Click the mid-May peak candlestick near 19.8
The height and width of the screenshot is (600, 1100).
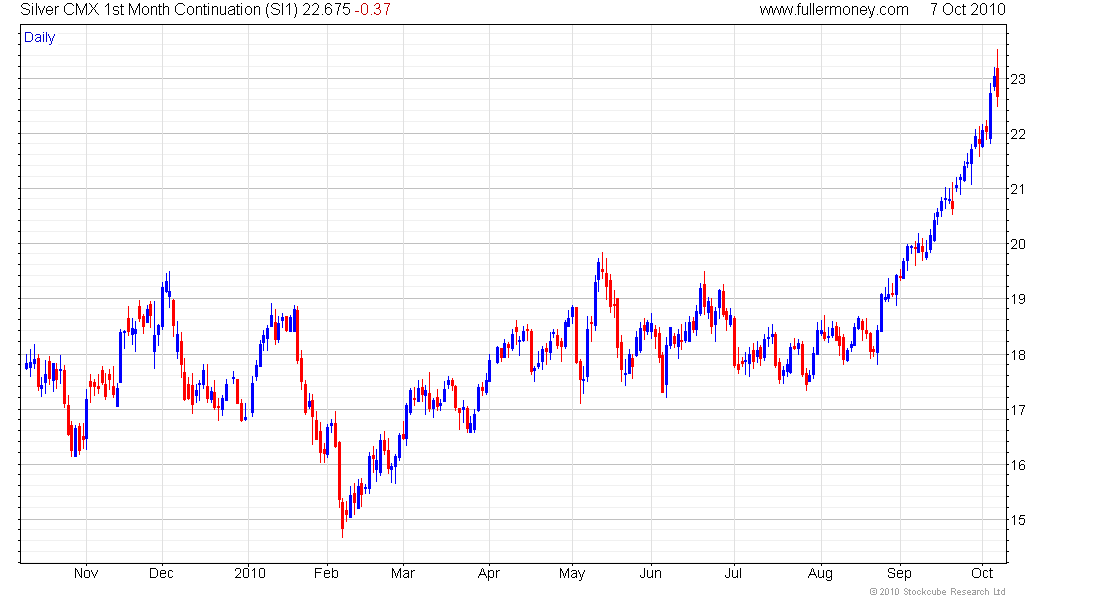[x=603, y=267]
